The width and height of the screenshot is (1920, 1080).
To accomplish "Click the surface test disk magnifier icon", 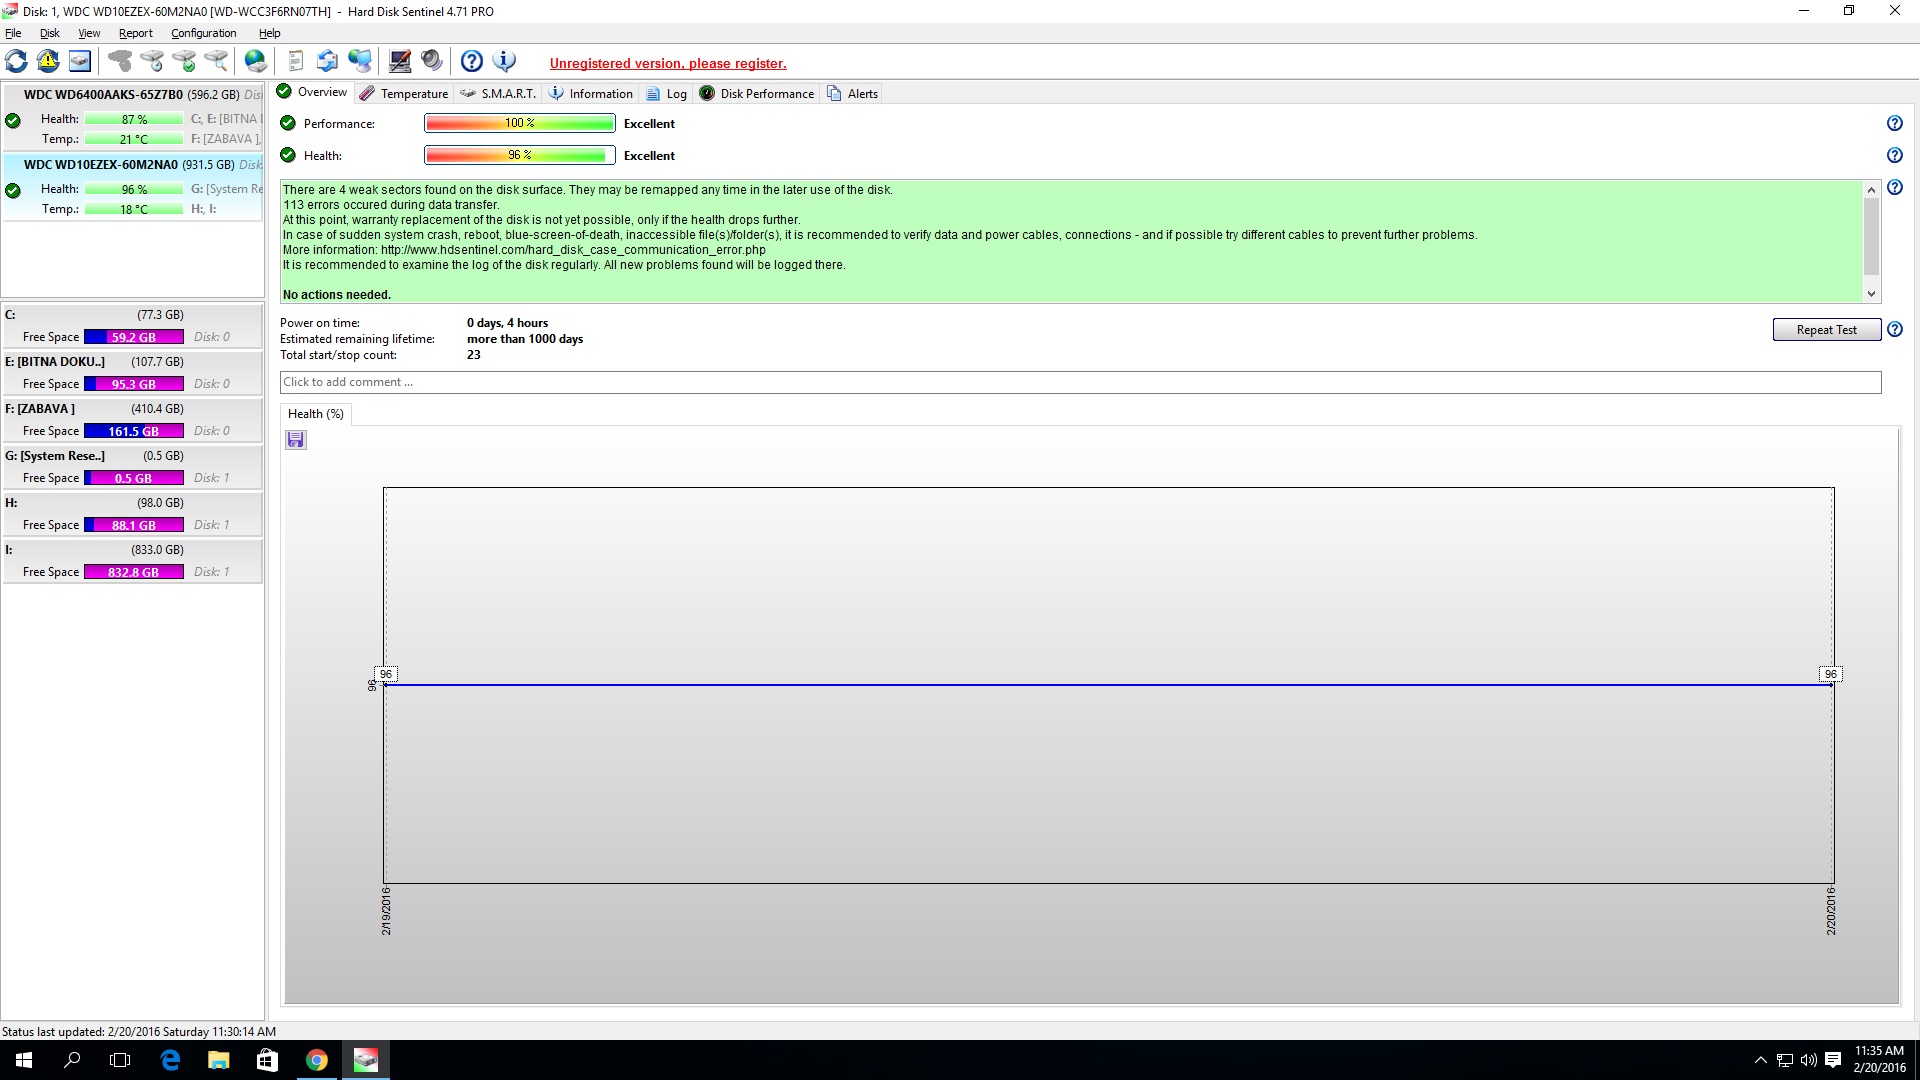I will pos(216,61).
